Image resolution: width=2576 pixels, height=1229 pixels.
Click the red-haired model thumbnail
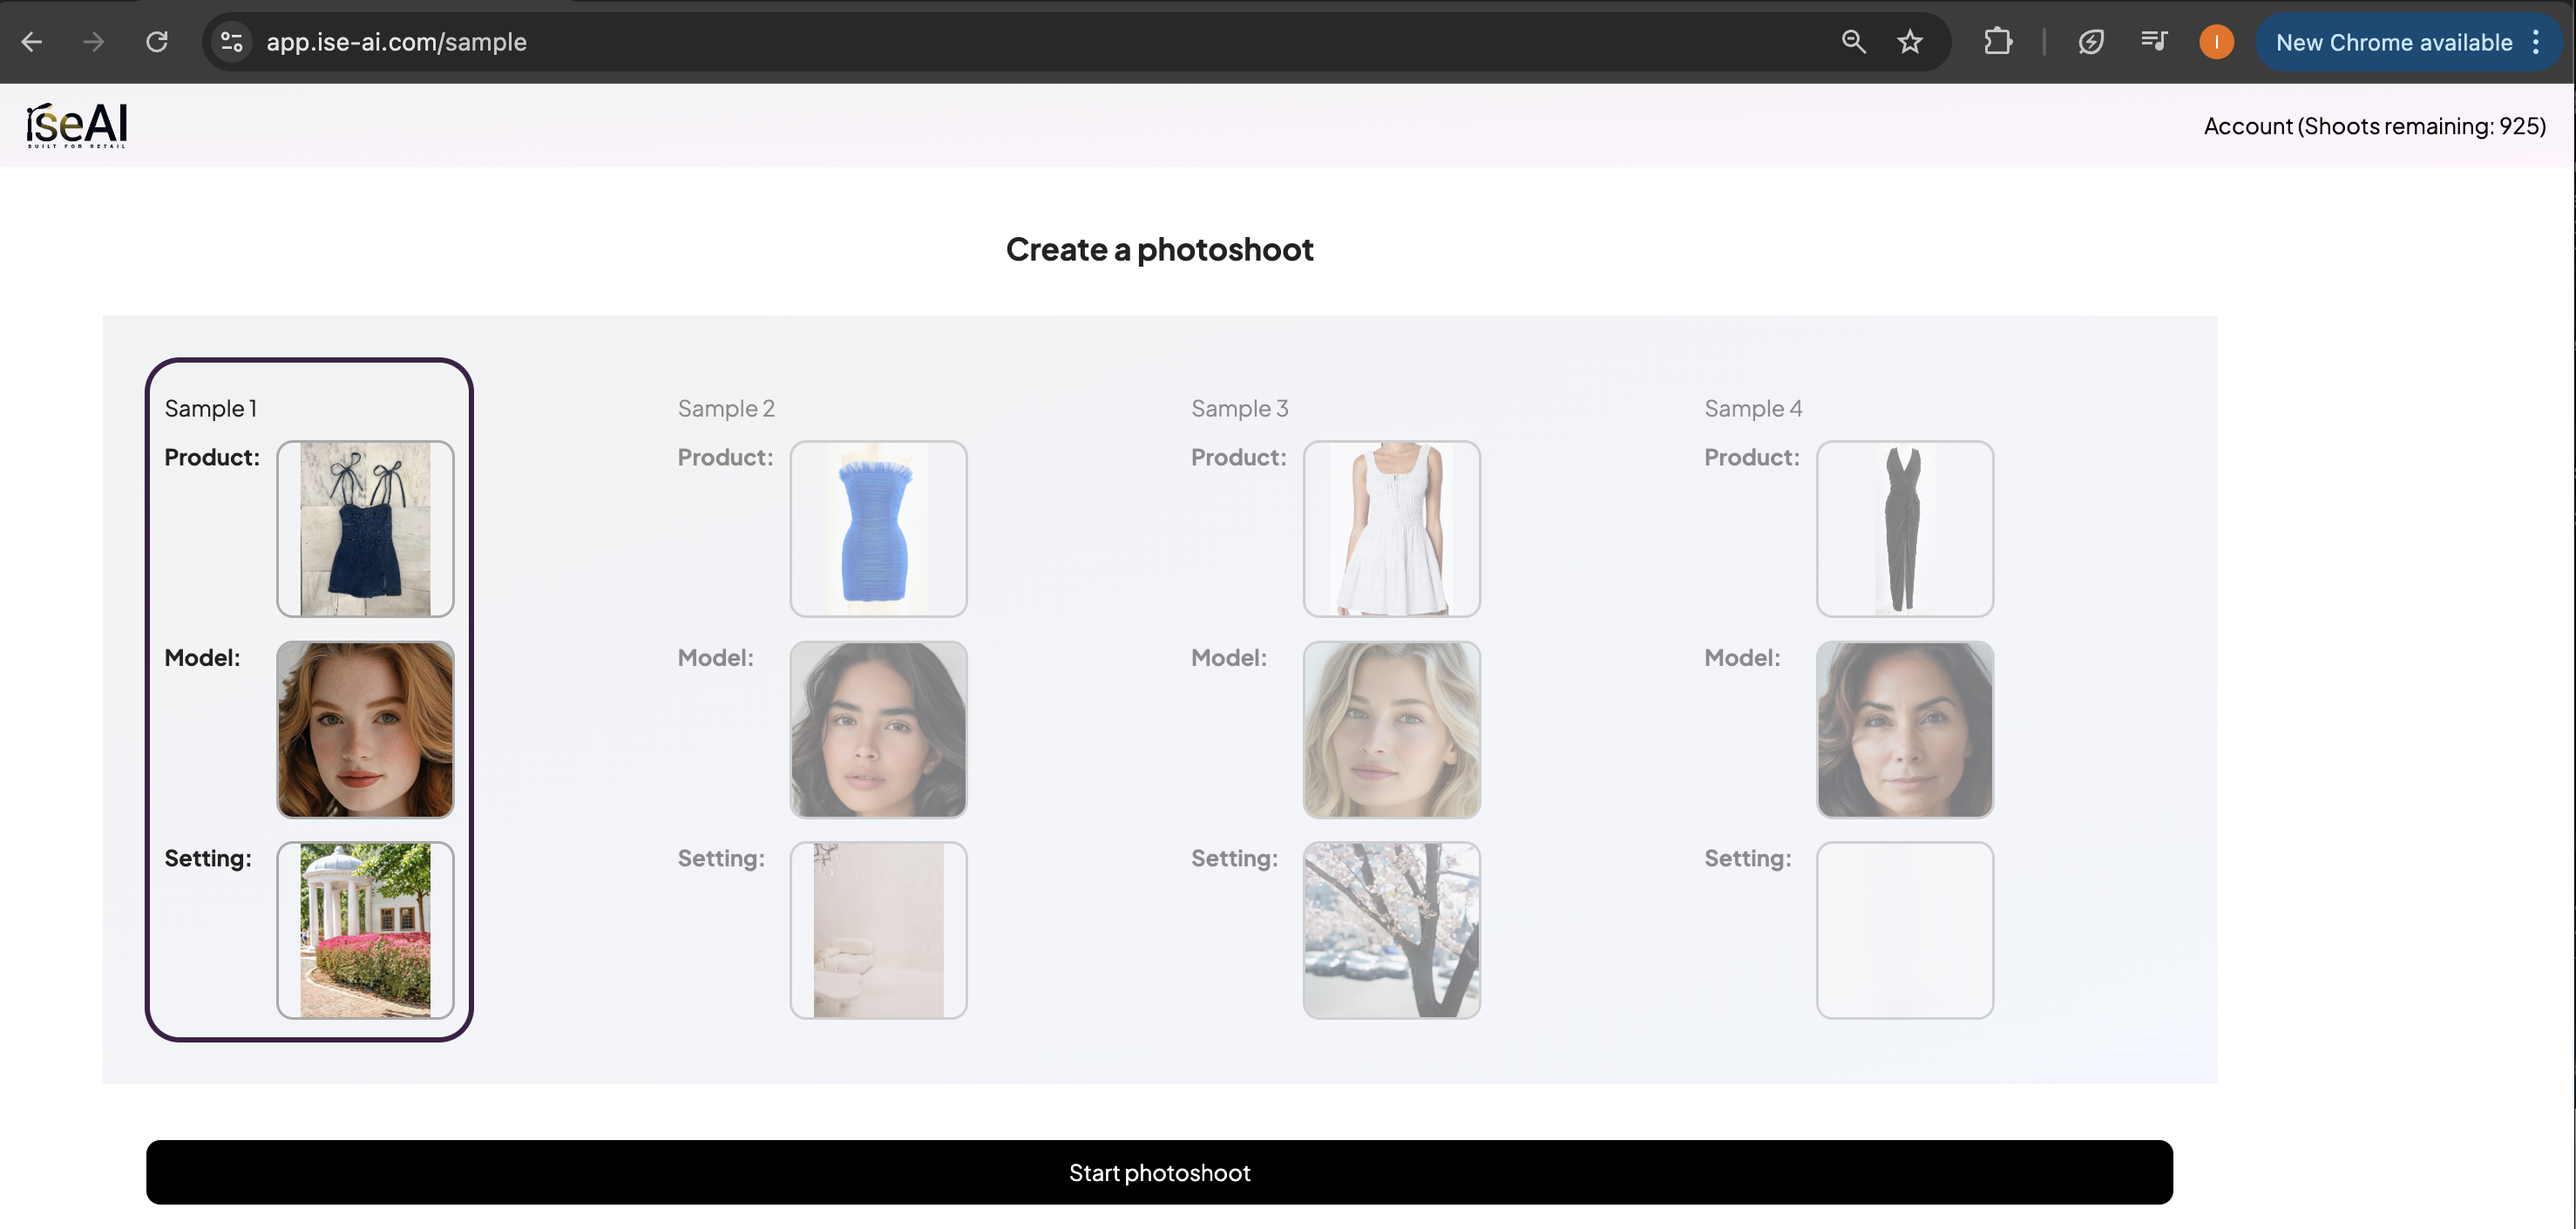365,729
